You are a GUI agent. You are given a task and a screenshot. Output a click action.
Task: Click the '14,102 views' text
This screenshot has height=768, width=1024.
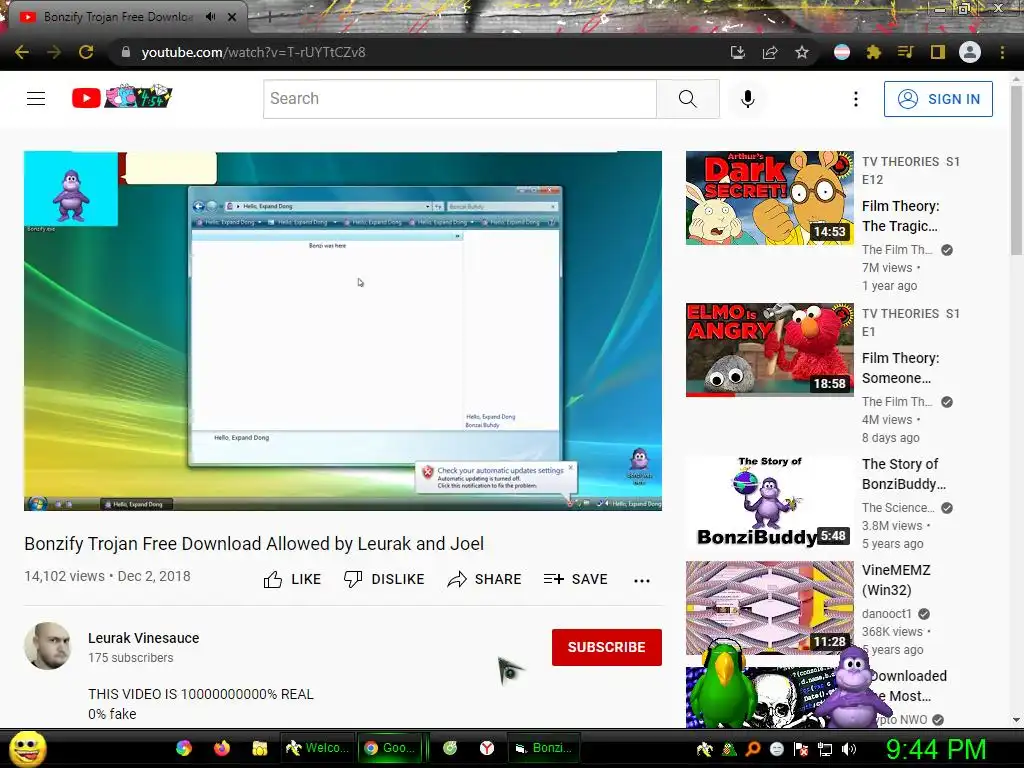64,576
